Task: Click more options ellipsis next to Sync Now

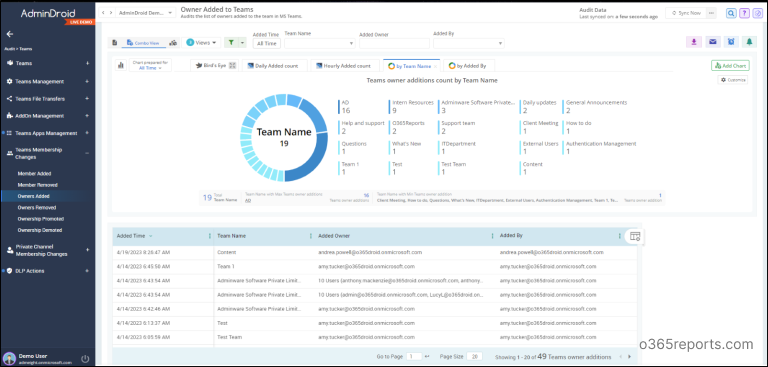Action: coord(711,13)
